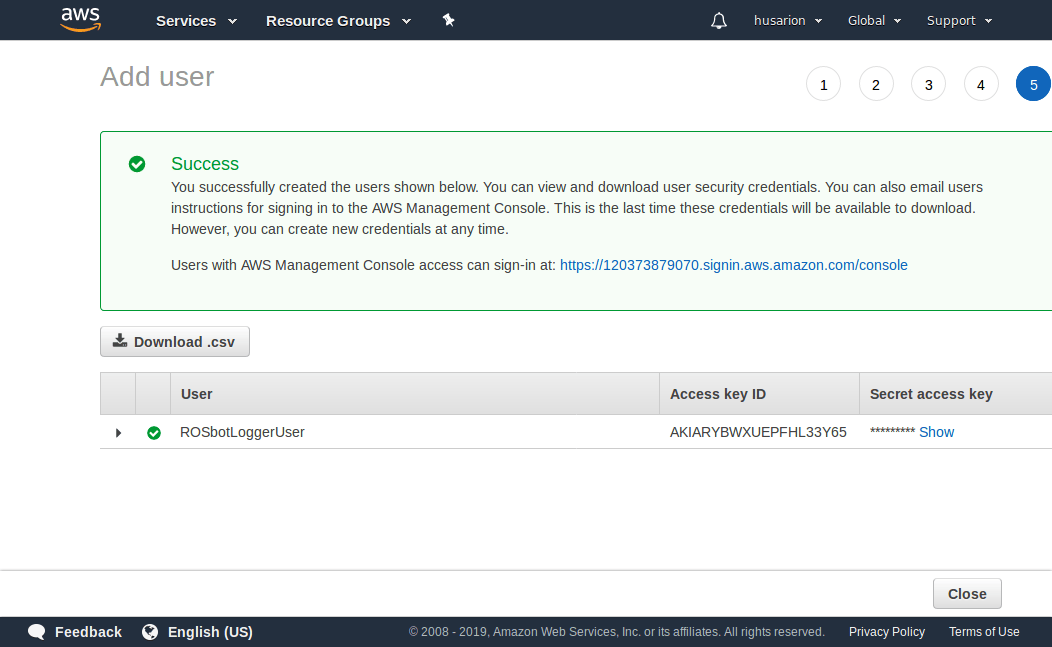Image resolution: width=1052 pixels, height=647 pixels.
Task: Open the husarion account menu
Action: pos(788,21)
